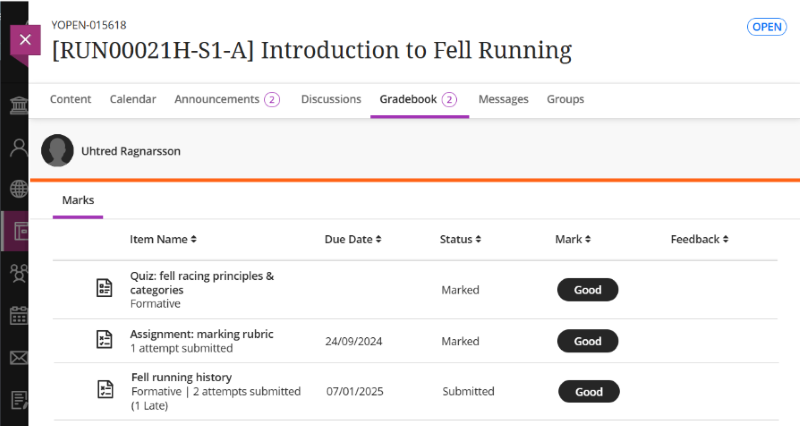The height and width of the screenshot is (426, 800).
Task: Sort the gradebook by Item Name
Action: (163, 240)
